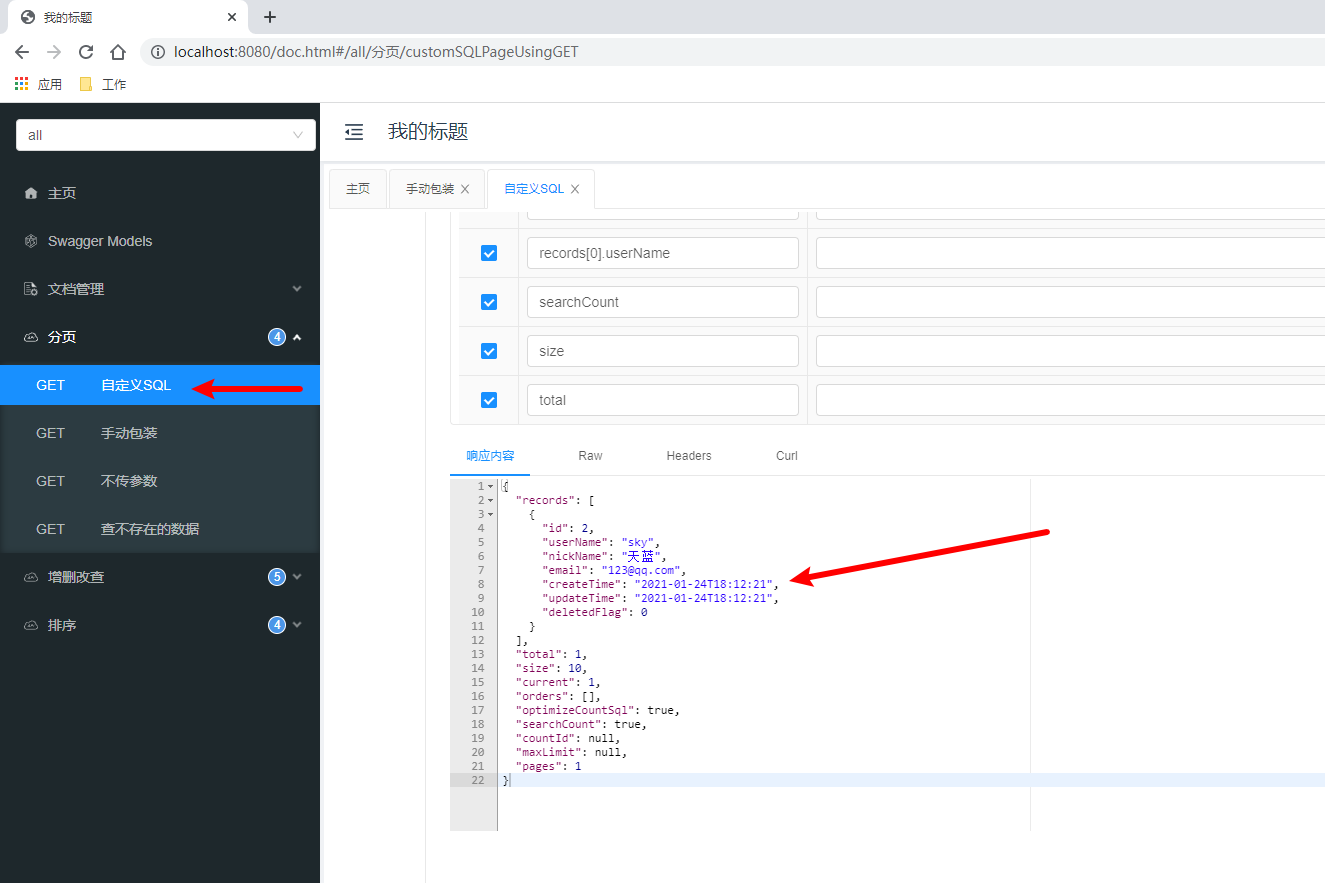Switch to the Raw response tab
The width and height of the screenshot is (1325, 883).
590,456
